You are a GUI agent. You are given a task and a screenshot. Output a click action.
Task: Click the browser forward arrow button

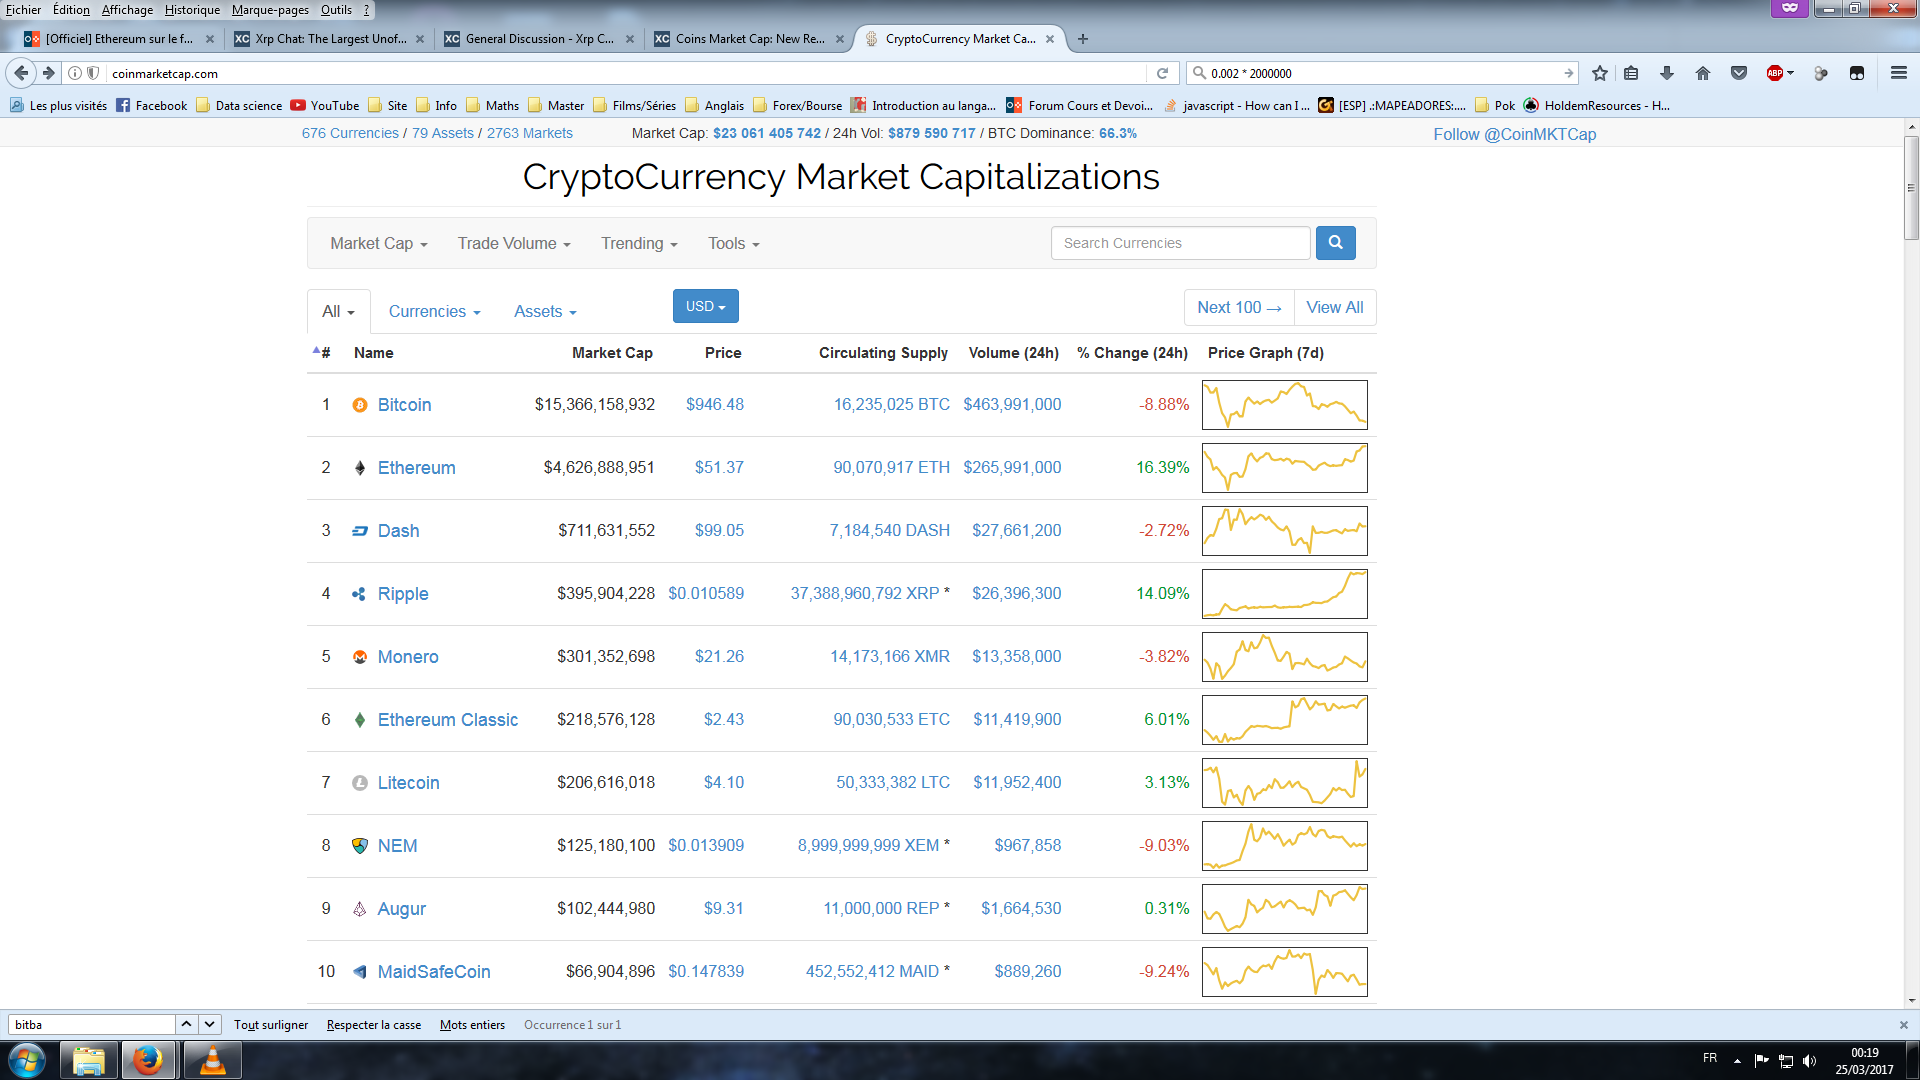point(48,73)
